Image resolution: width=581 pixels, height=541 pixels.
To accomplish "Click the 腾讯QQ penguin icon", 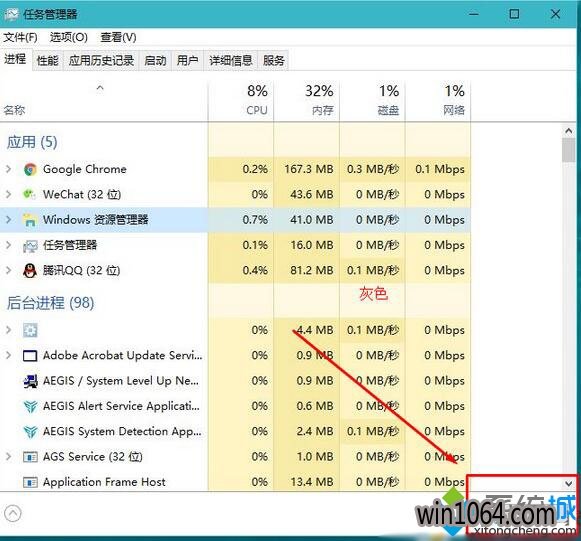I will click(x=30, y=270).
